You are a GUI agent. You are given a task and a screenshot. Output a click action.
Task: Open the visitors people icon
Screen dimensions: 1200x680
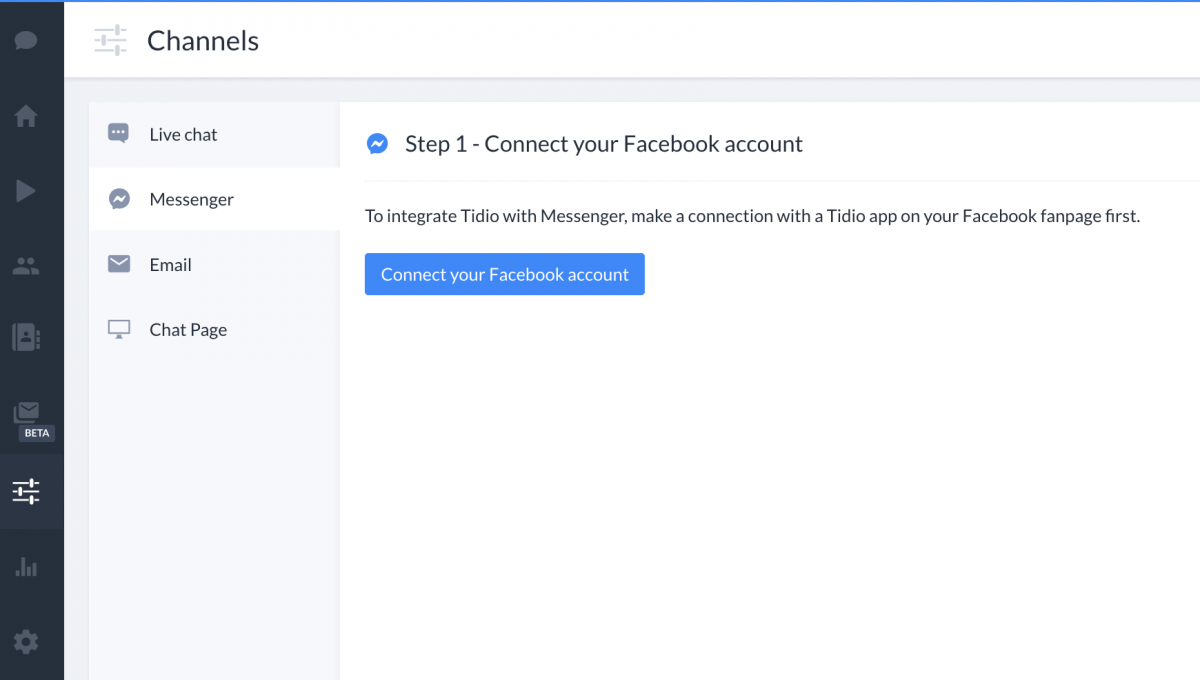[26, 266]
